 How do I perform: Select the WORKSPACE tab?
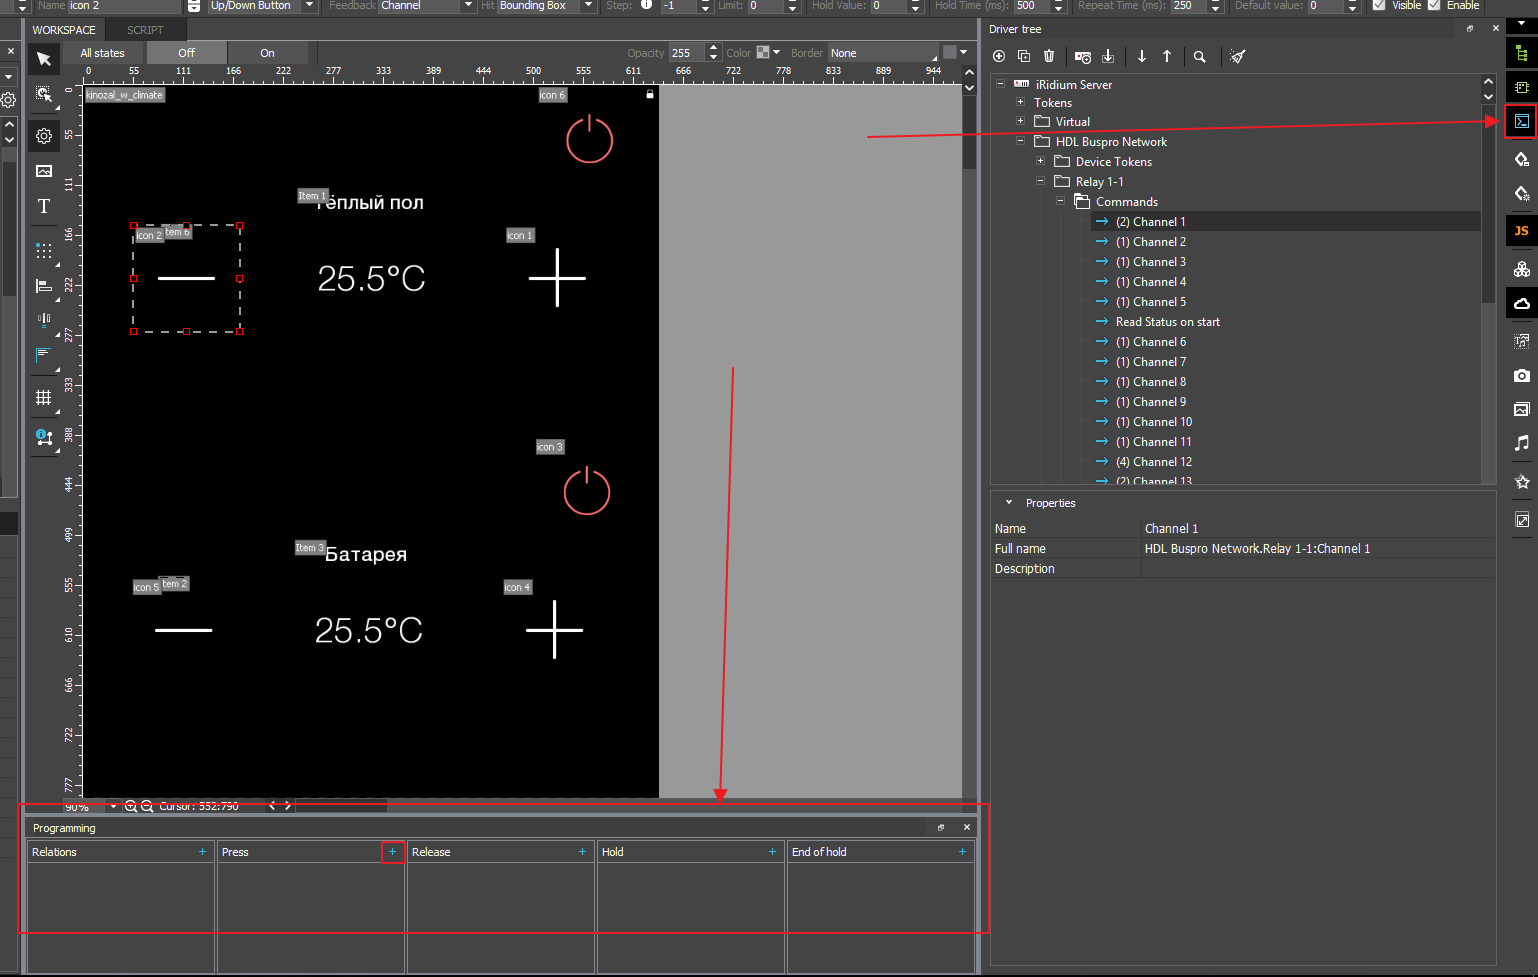pos(64,30)
